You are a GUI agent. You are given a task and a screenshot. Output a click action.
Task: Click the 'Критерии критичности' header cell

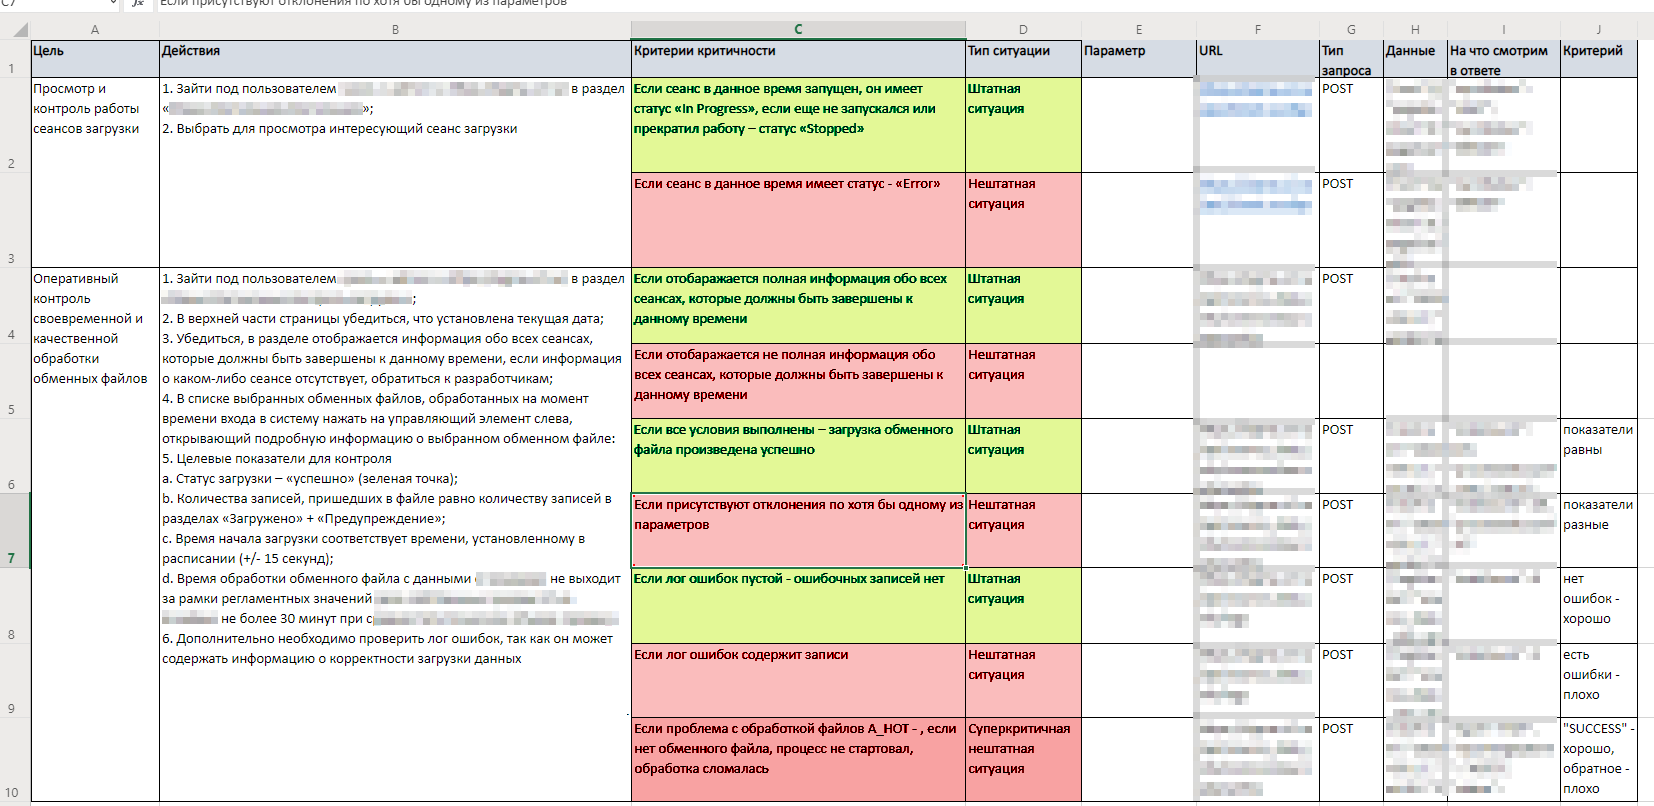(x=798, y=59)
